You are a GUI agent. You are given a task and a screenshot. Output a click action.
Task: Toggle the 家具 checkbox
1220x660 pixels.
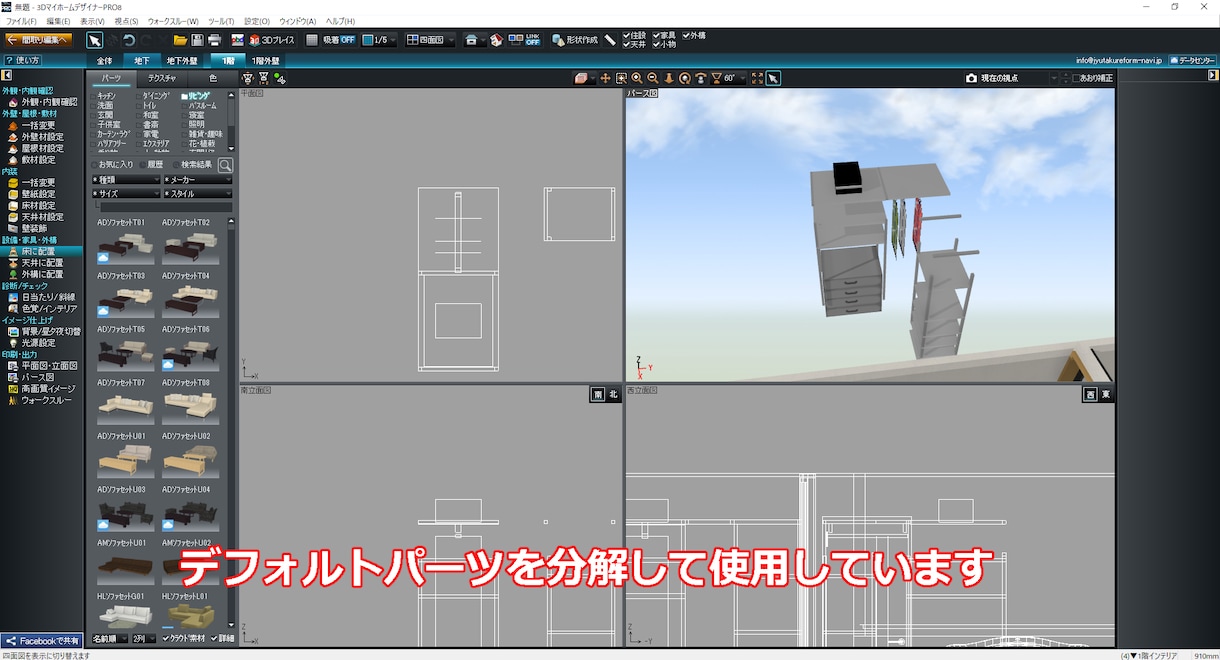(x=664, y=35)
